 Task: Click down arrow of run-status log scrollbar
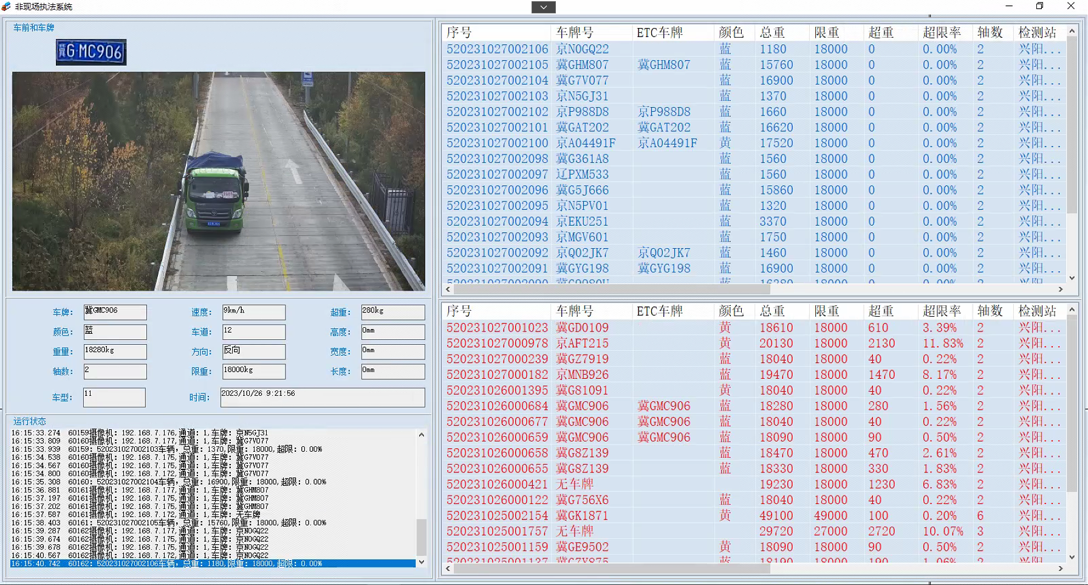click(421, 562)
